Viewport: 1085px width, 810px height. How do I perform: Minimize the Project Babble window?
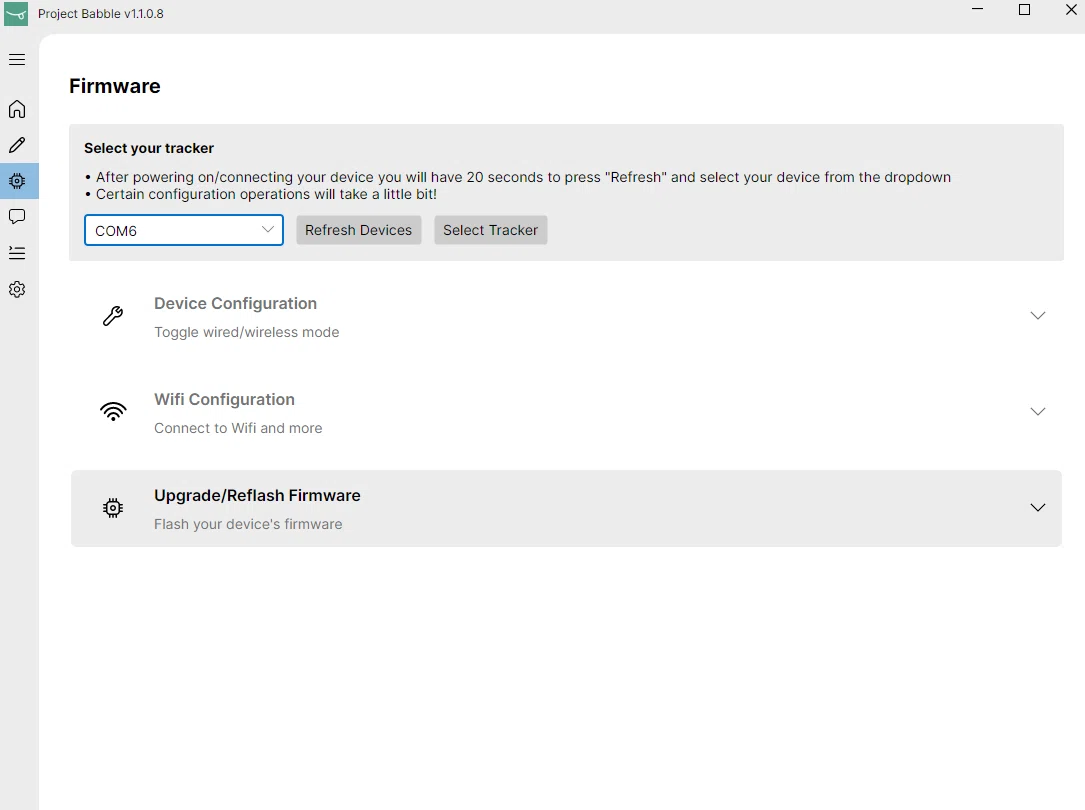(978, 10)
